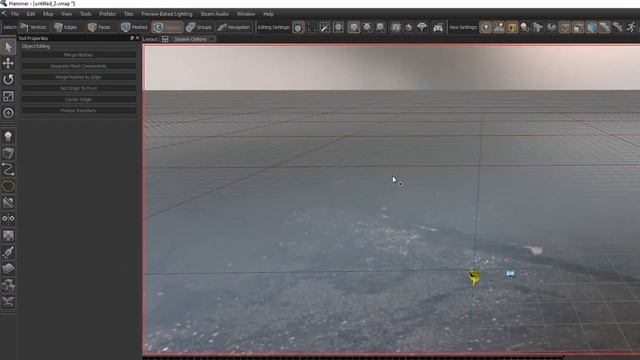Switch selection mode to Groups
Image resolution: width=640 pixels, height=360 pixels.
click(x=199, y=27)
